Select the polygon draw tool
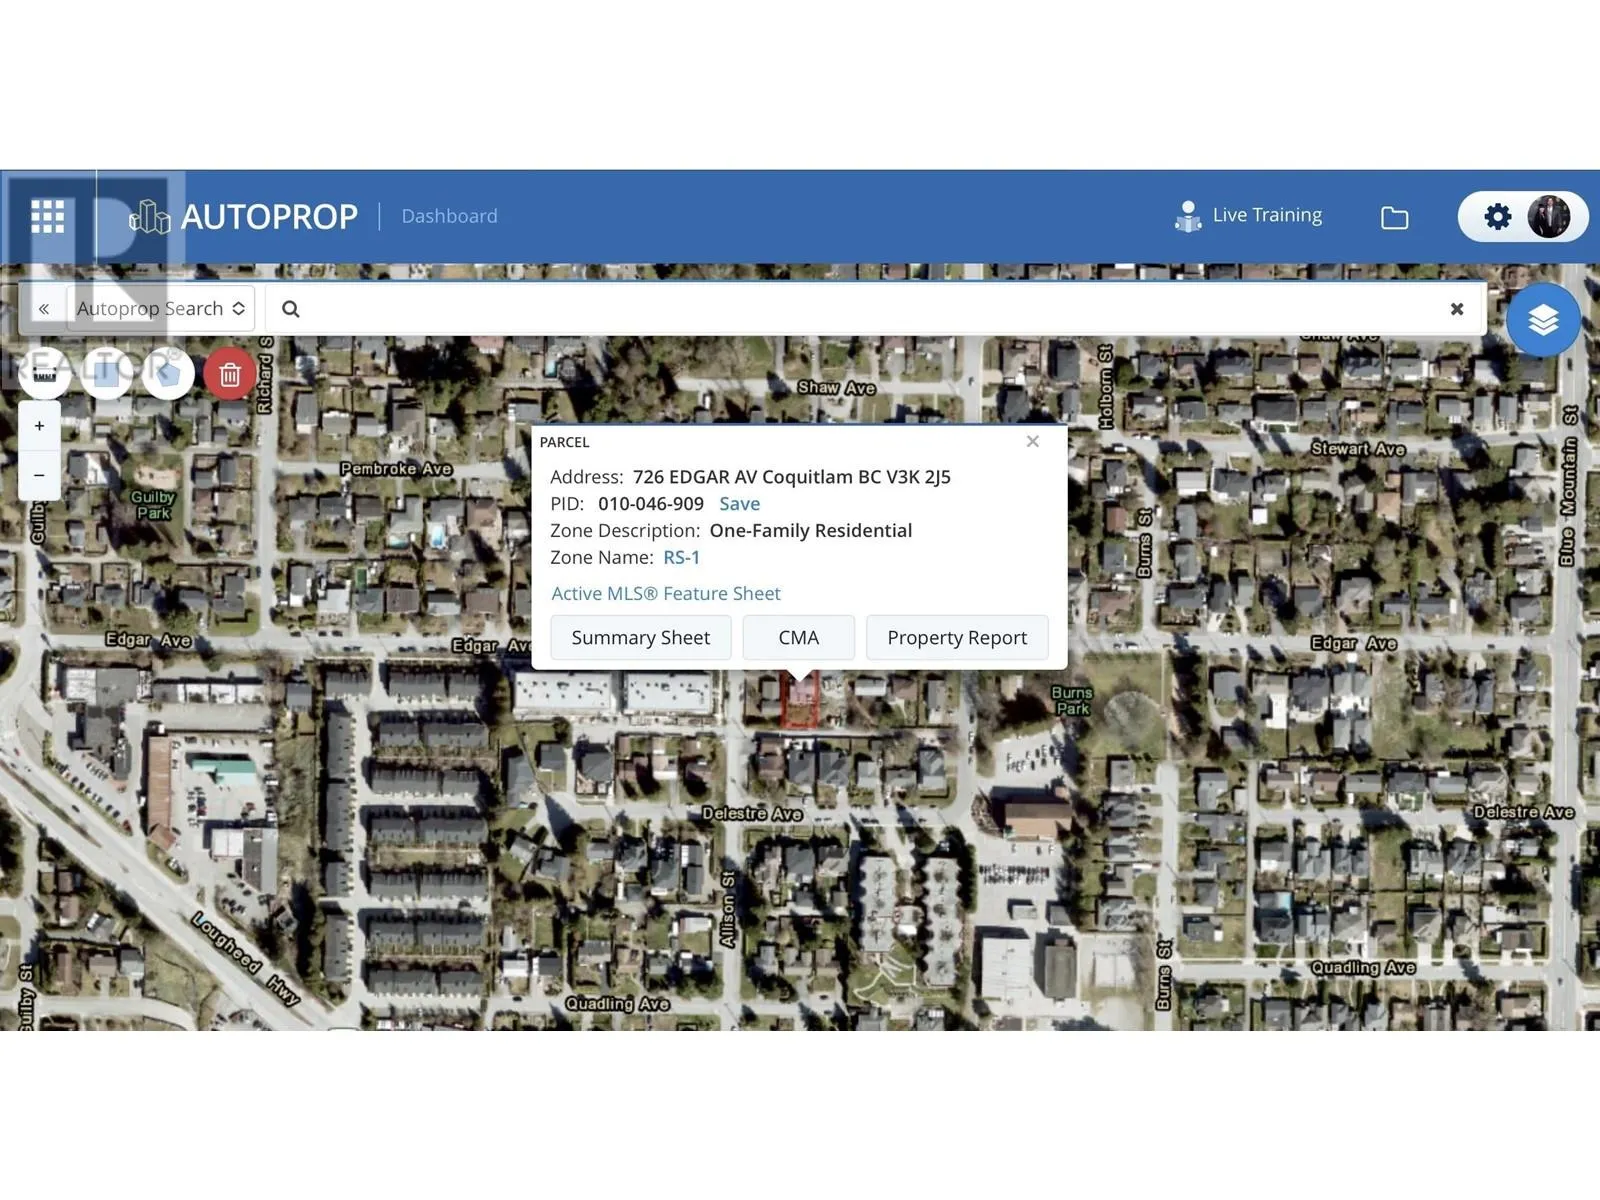This screenshot has width=1600, height=1200. pos(168,374)
